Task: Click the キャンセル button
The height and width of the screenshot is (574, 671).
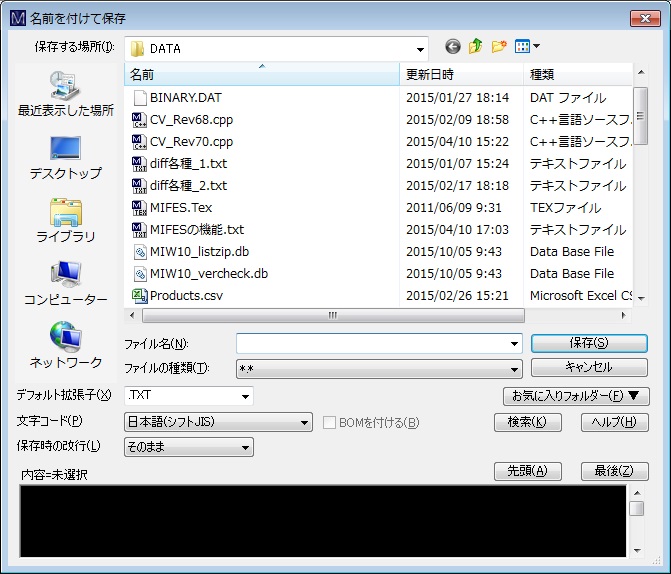Action: (588, 367)
